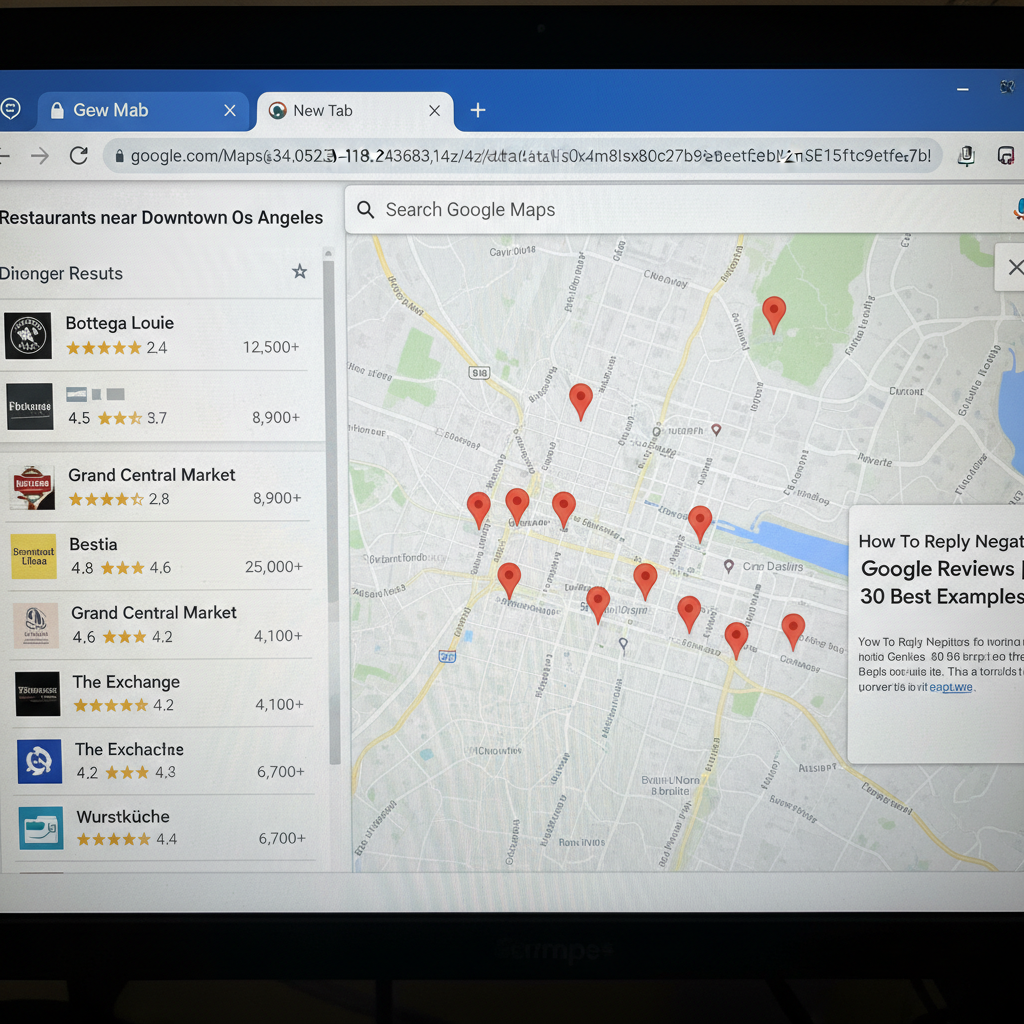
Task: Open the Bottega Louie result
Action: tap(155, 335)
